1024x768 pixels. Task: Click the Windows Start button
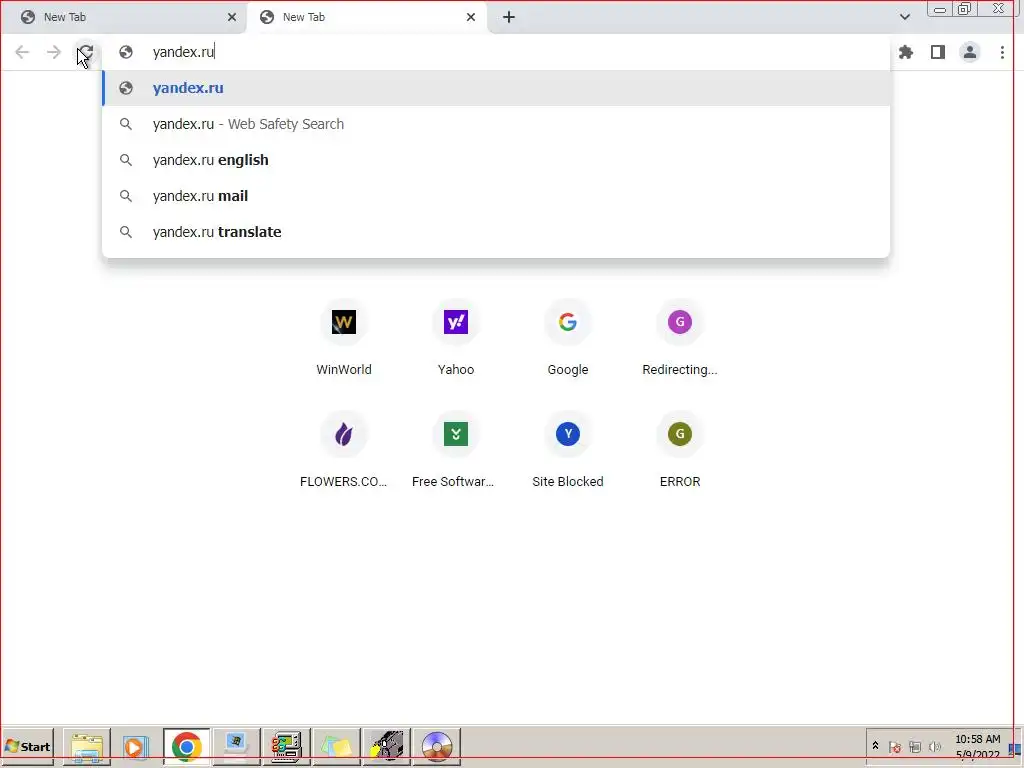[27, 746]
